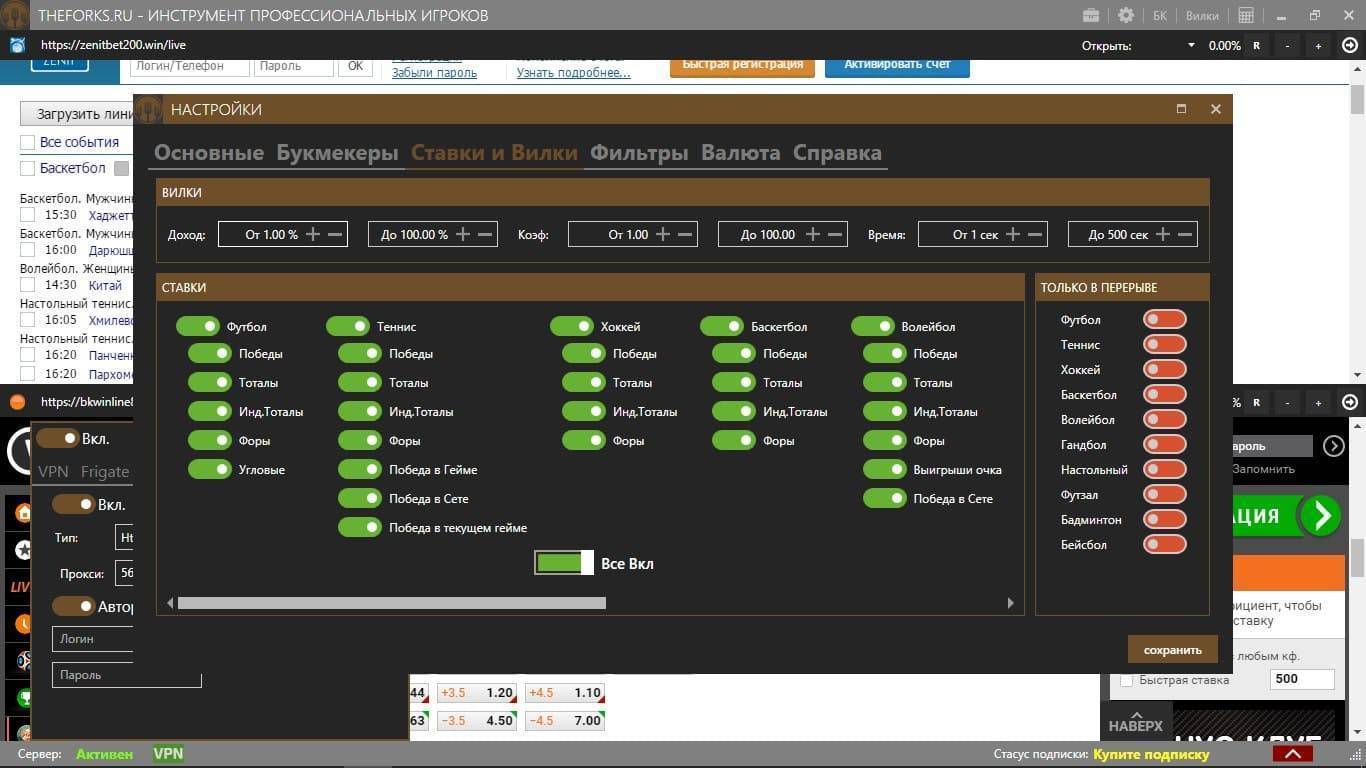Switch to Основные settings tab

pyautogui.click(x=209, y=153)
